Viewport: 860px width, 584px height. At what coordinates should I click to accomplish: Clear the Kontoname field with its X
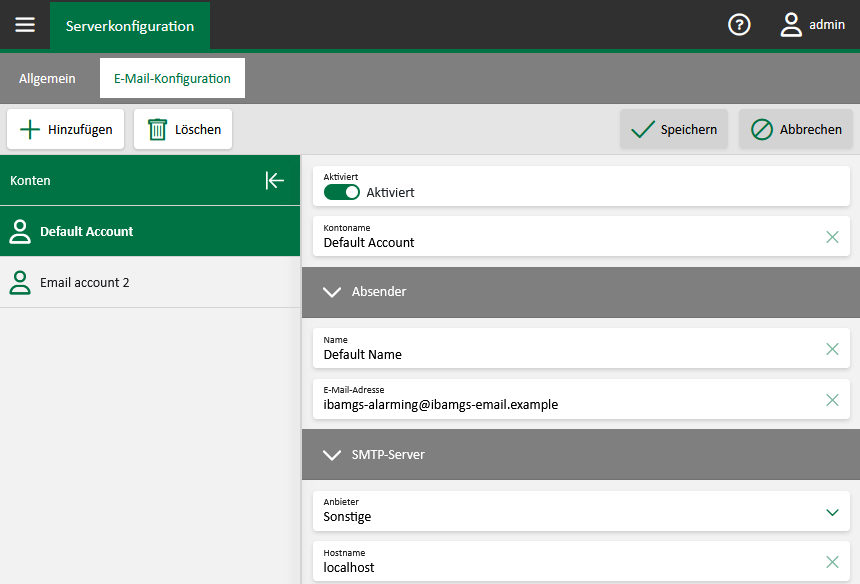coord(832,237)
